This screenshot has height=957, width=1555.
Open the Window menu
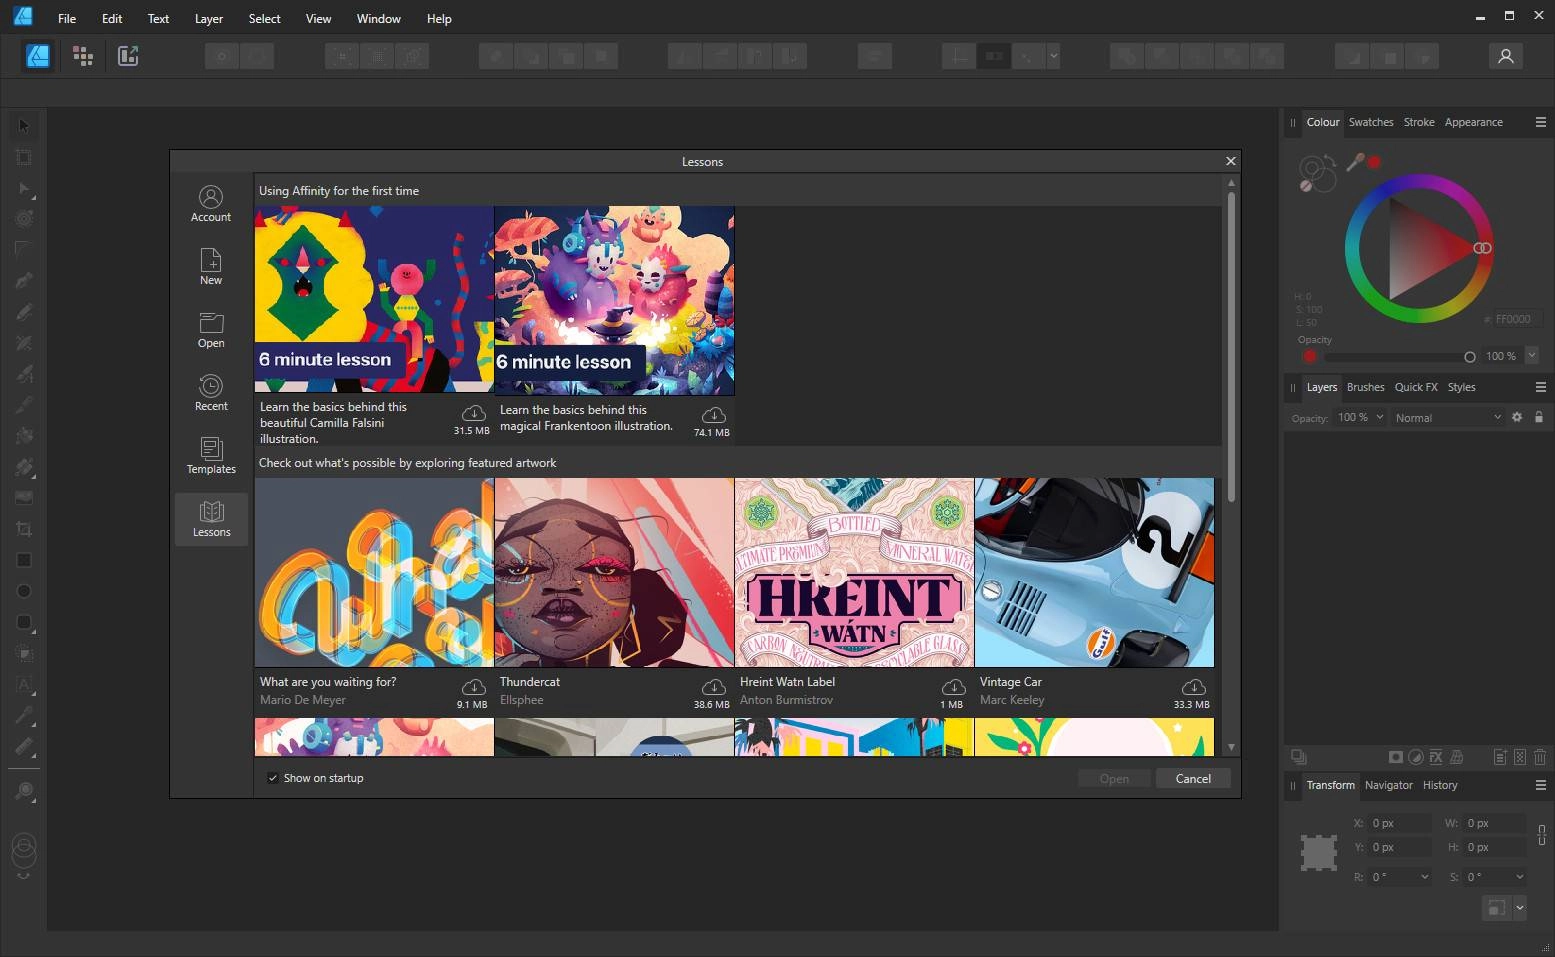point(379,18)
